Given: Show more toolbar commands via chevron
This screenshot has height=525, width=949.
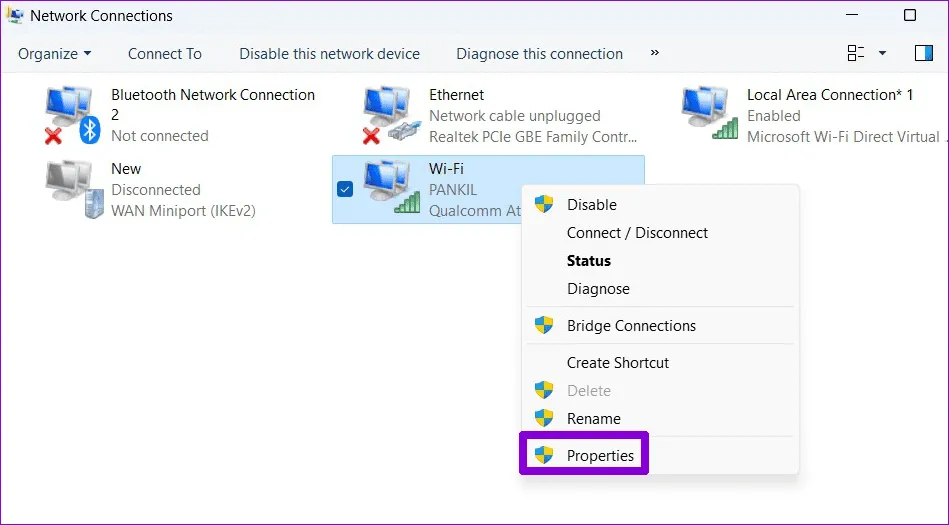Looking at the screenshot, I should tap(655, 53).
